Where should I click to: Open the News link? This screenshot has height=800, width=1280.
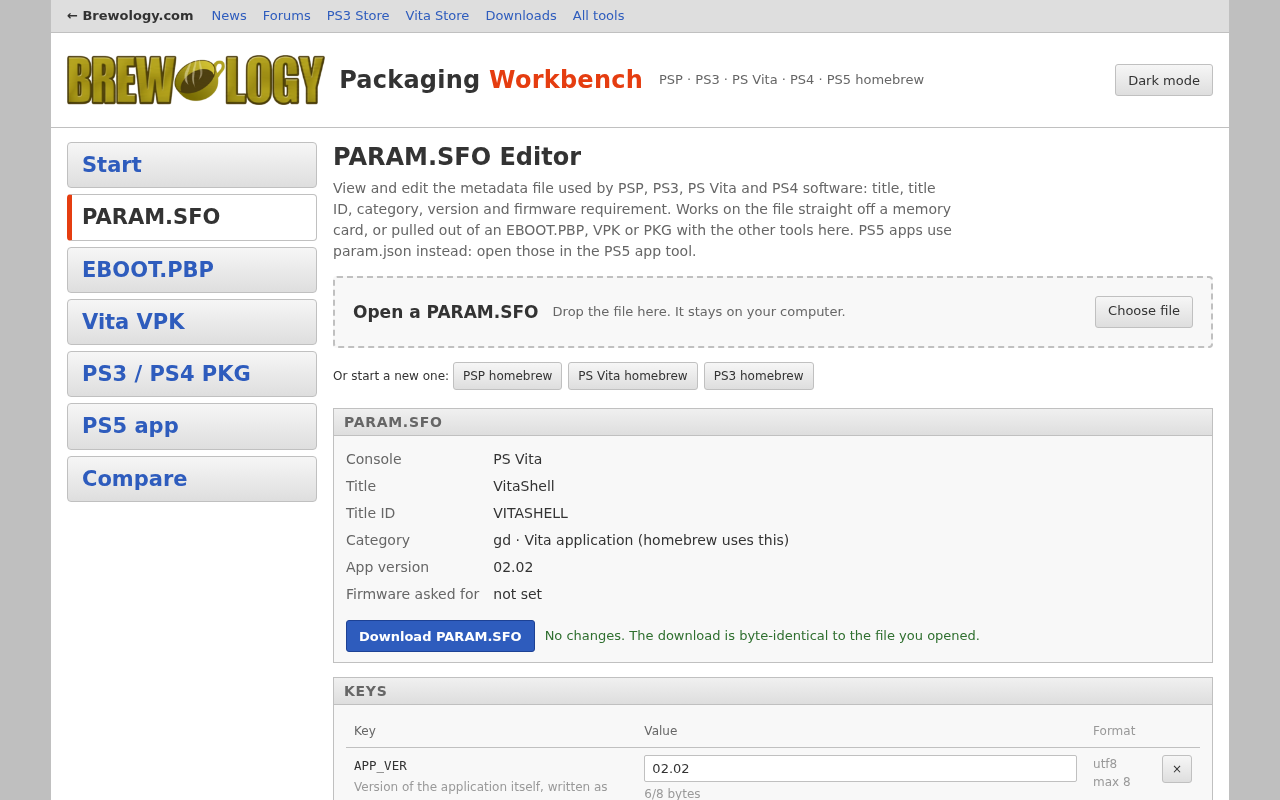(229, 16)
